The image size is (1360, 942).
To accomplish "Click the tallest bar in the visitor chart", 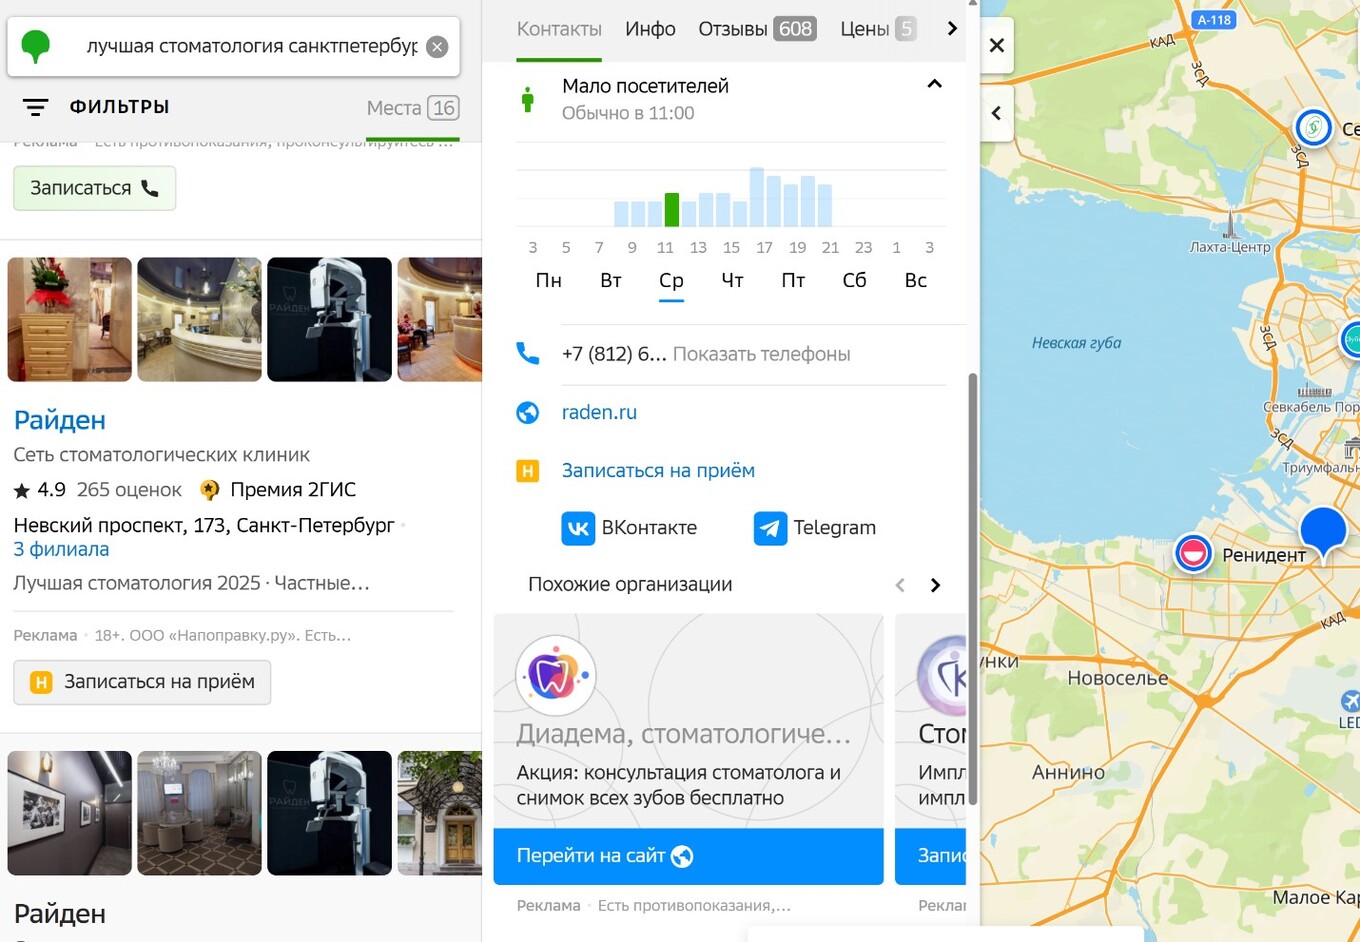I will point(757,197).
